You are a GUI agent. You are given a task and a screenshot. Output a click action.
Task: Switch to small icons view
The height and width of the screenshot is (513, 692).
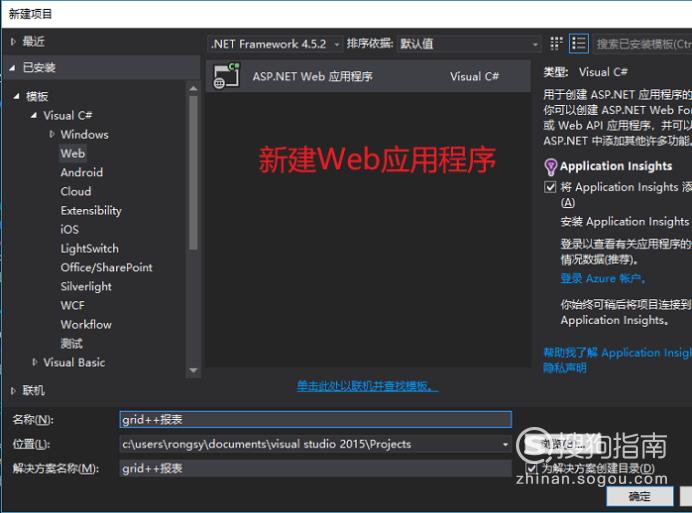coord(556,44)
